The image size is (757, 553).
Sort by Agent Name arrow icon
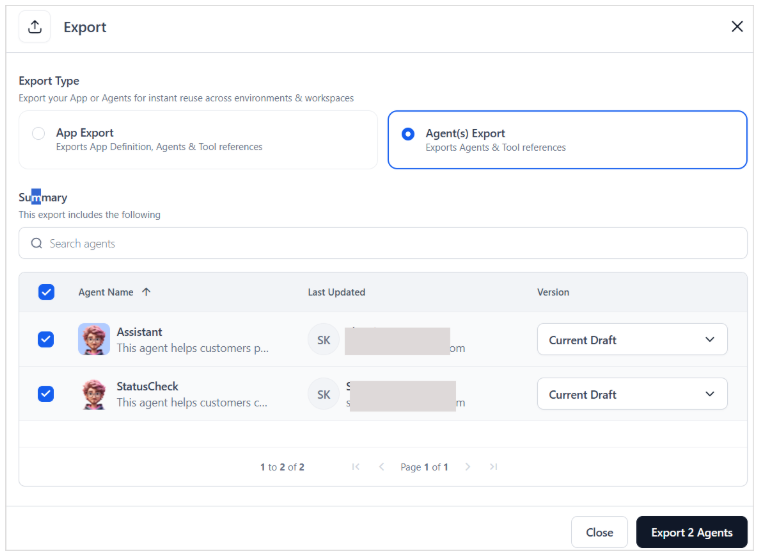pos(146,292)
